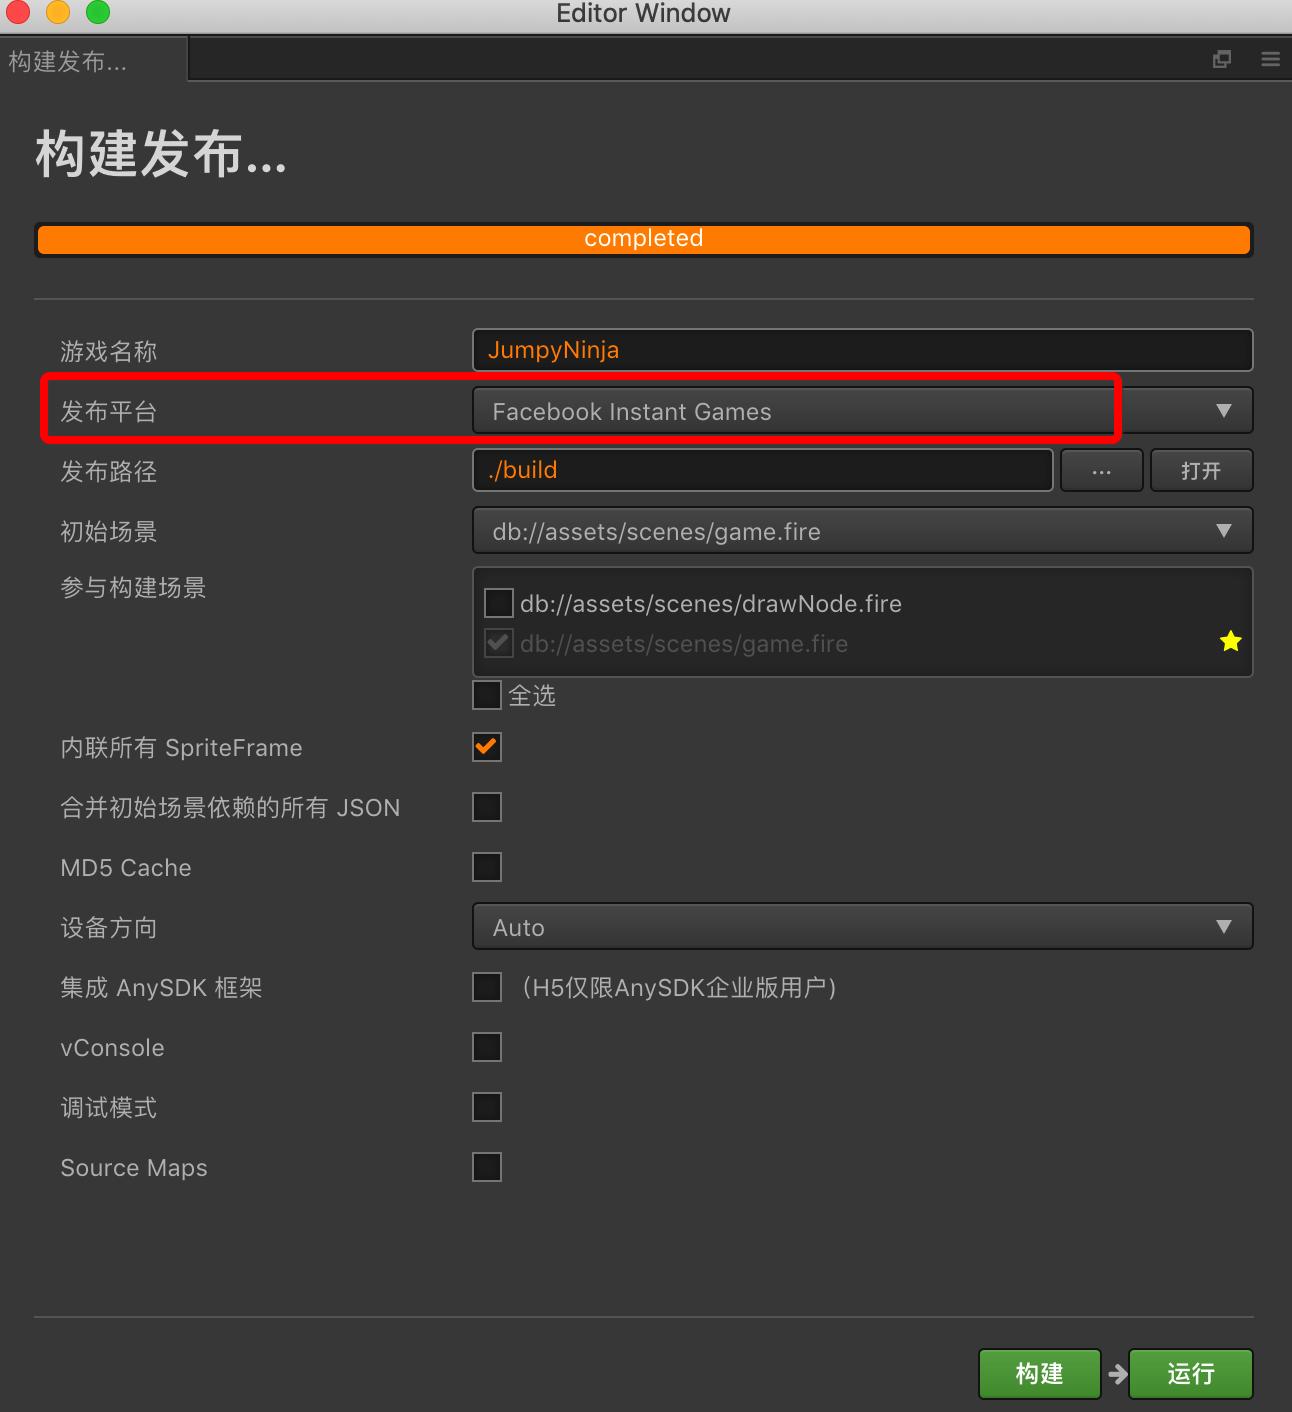The image size is (1292, 1412).
Task: Expand the 初始场景 game.fire dropdown
Action: pyautogui.click(x=862, y=531)
